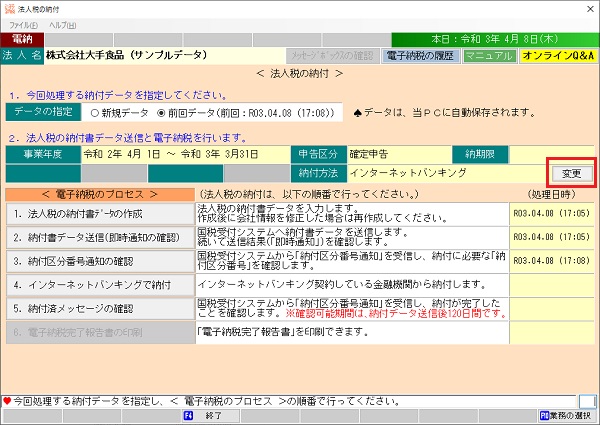Open step 3 納付区分番号通知の確認

click(x=100, y=261)
